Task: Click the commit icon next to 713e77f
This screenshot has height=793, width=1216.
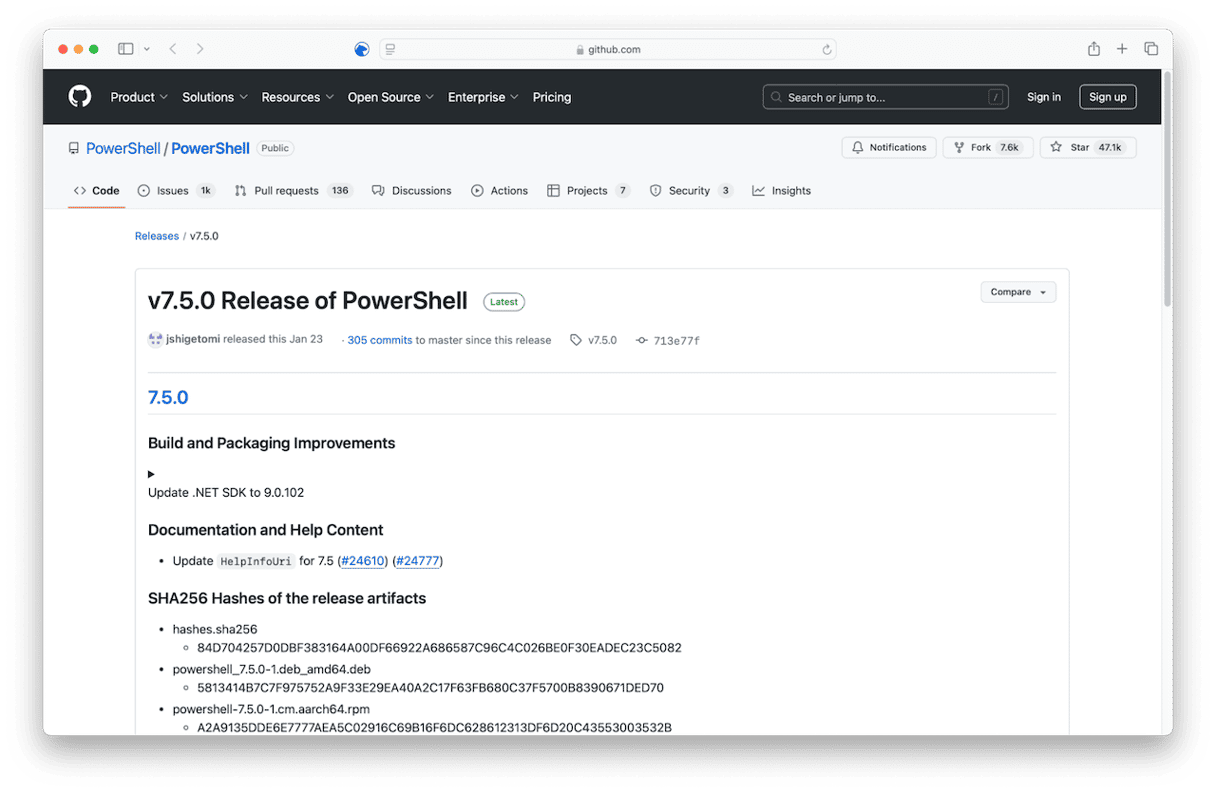Action: click(x=642, y=341)
